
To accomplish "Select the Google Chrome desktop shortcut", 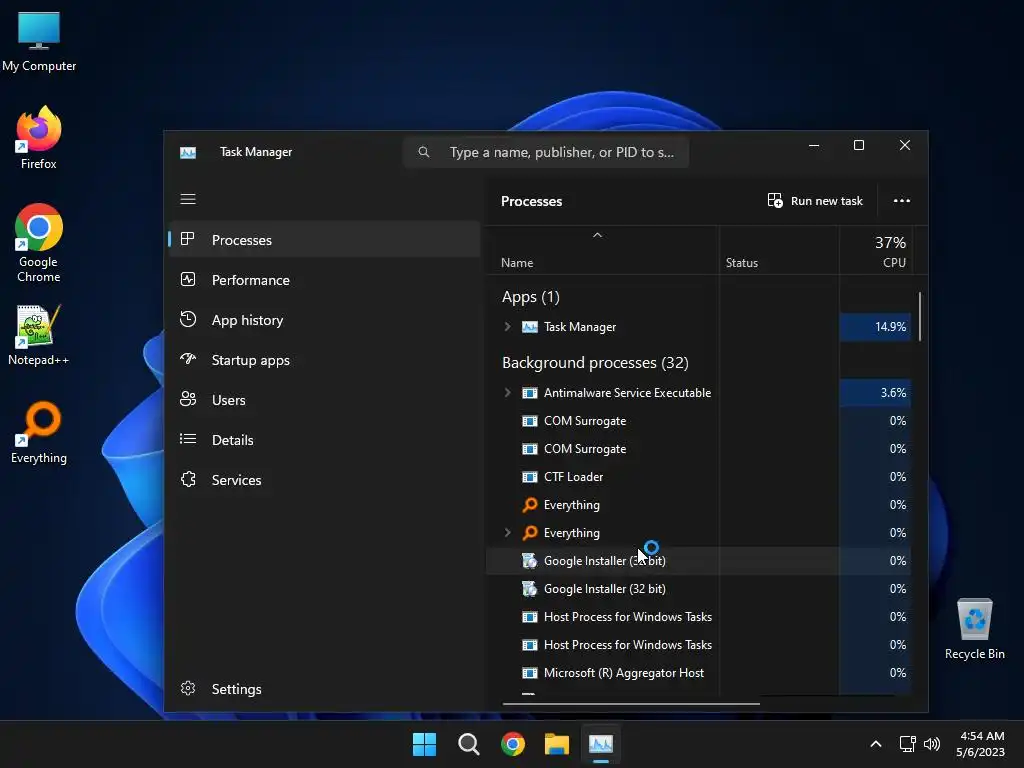I will click(x=39, y=243).
